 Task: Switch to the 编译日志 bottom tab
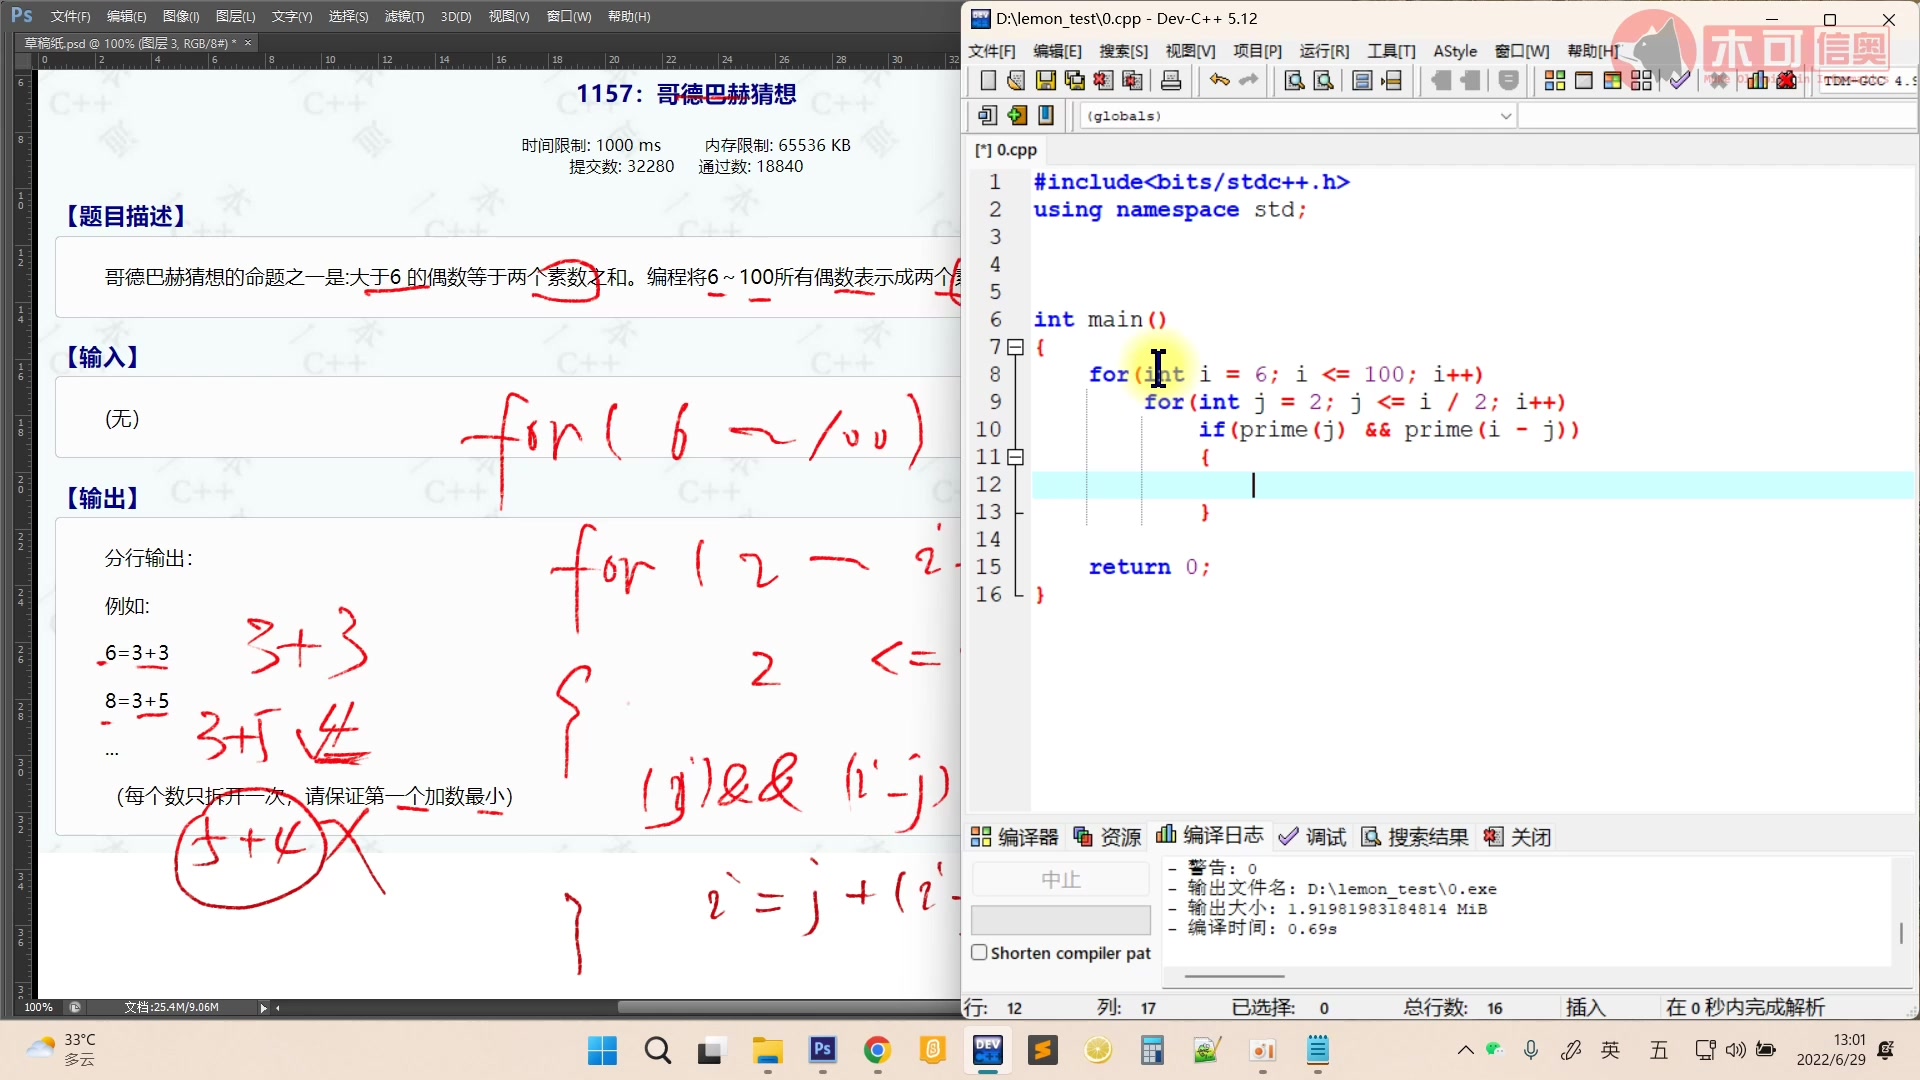1210,835
